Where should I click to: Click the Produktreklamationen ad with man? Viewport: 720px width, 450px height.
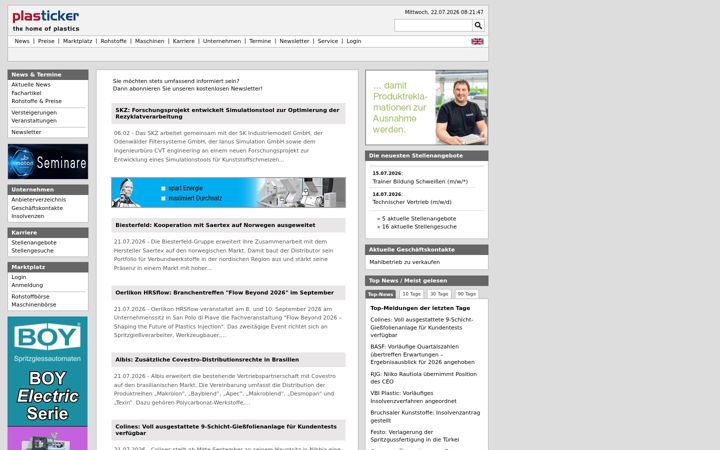427,107
